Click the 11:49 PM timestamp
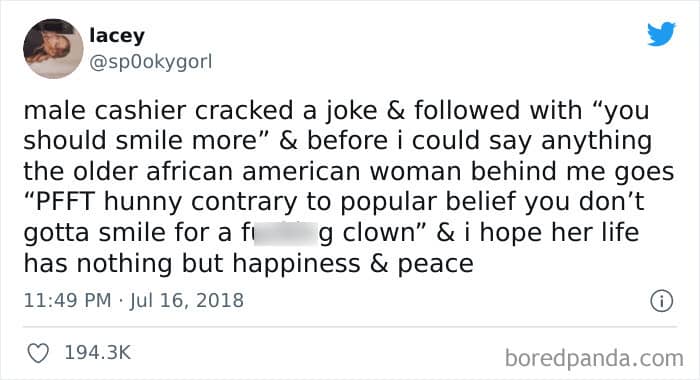The width and height of the screenshot is (700, 380). click(x=67, y=300)
